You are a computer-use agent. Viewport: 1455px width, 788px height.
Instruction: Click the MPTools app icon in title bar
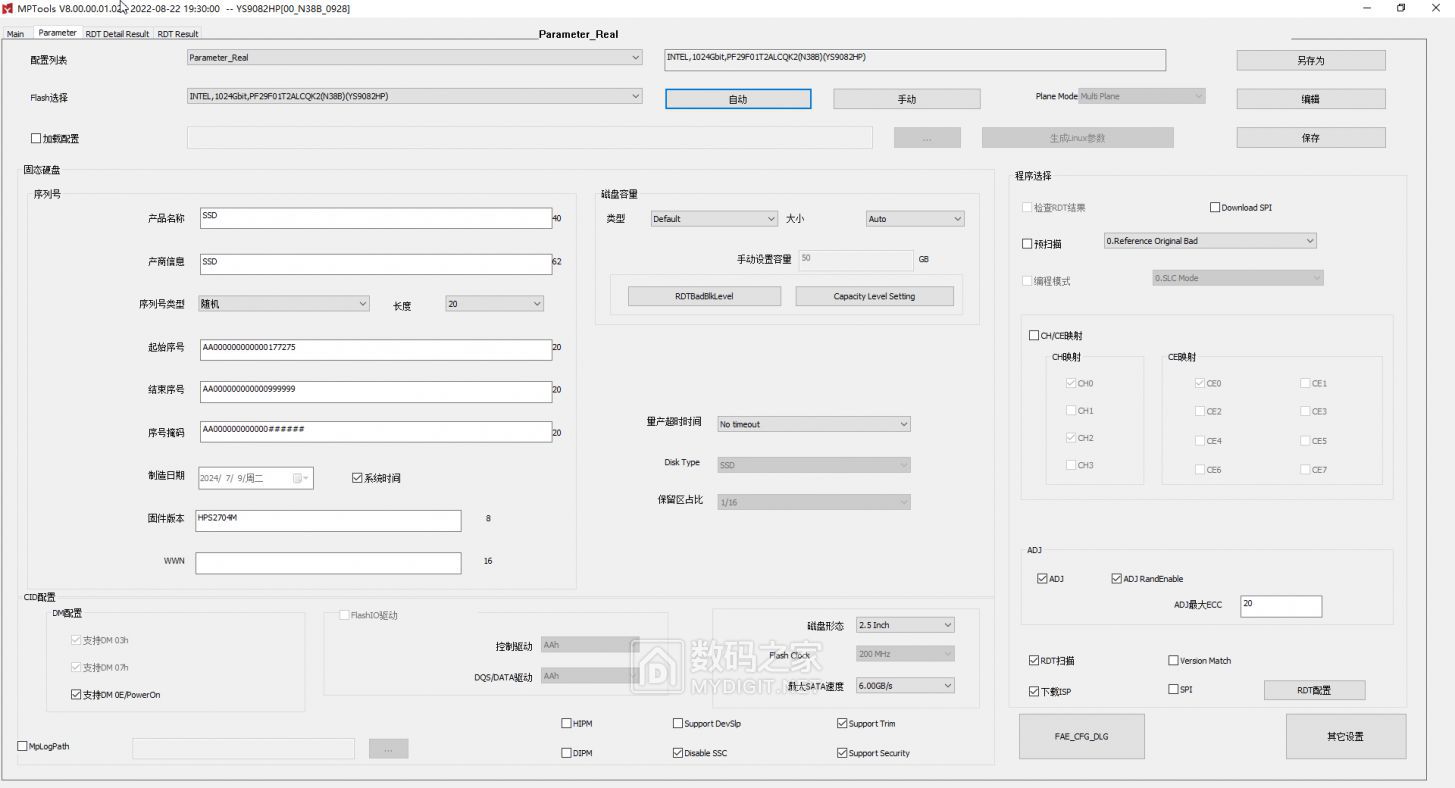click(8, 8)
